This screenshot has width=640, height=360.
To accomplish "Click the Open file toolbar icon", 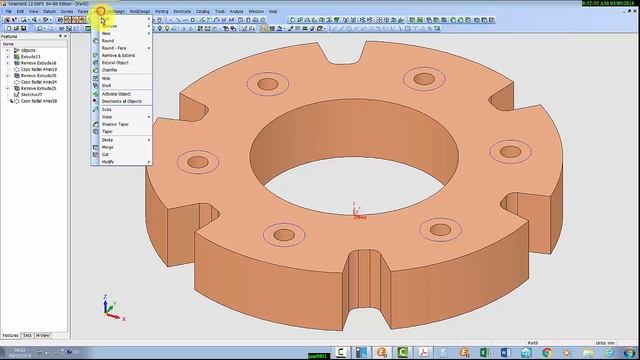I will pyautogui.click(x=16, y=29).
